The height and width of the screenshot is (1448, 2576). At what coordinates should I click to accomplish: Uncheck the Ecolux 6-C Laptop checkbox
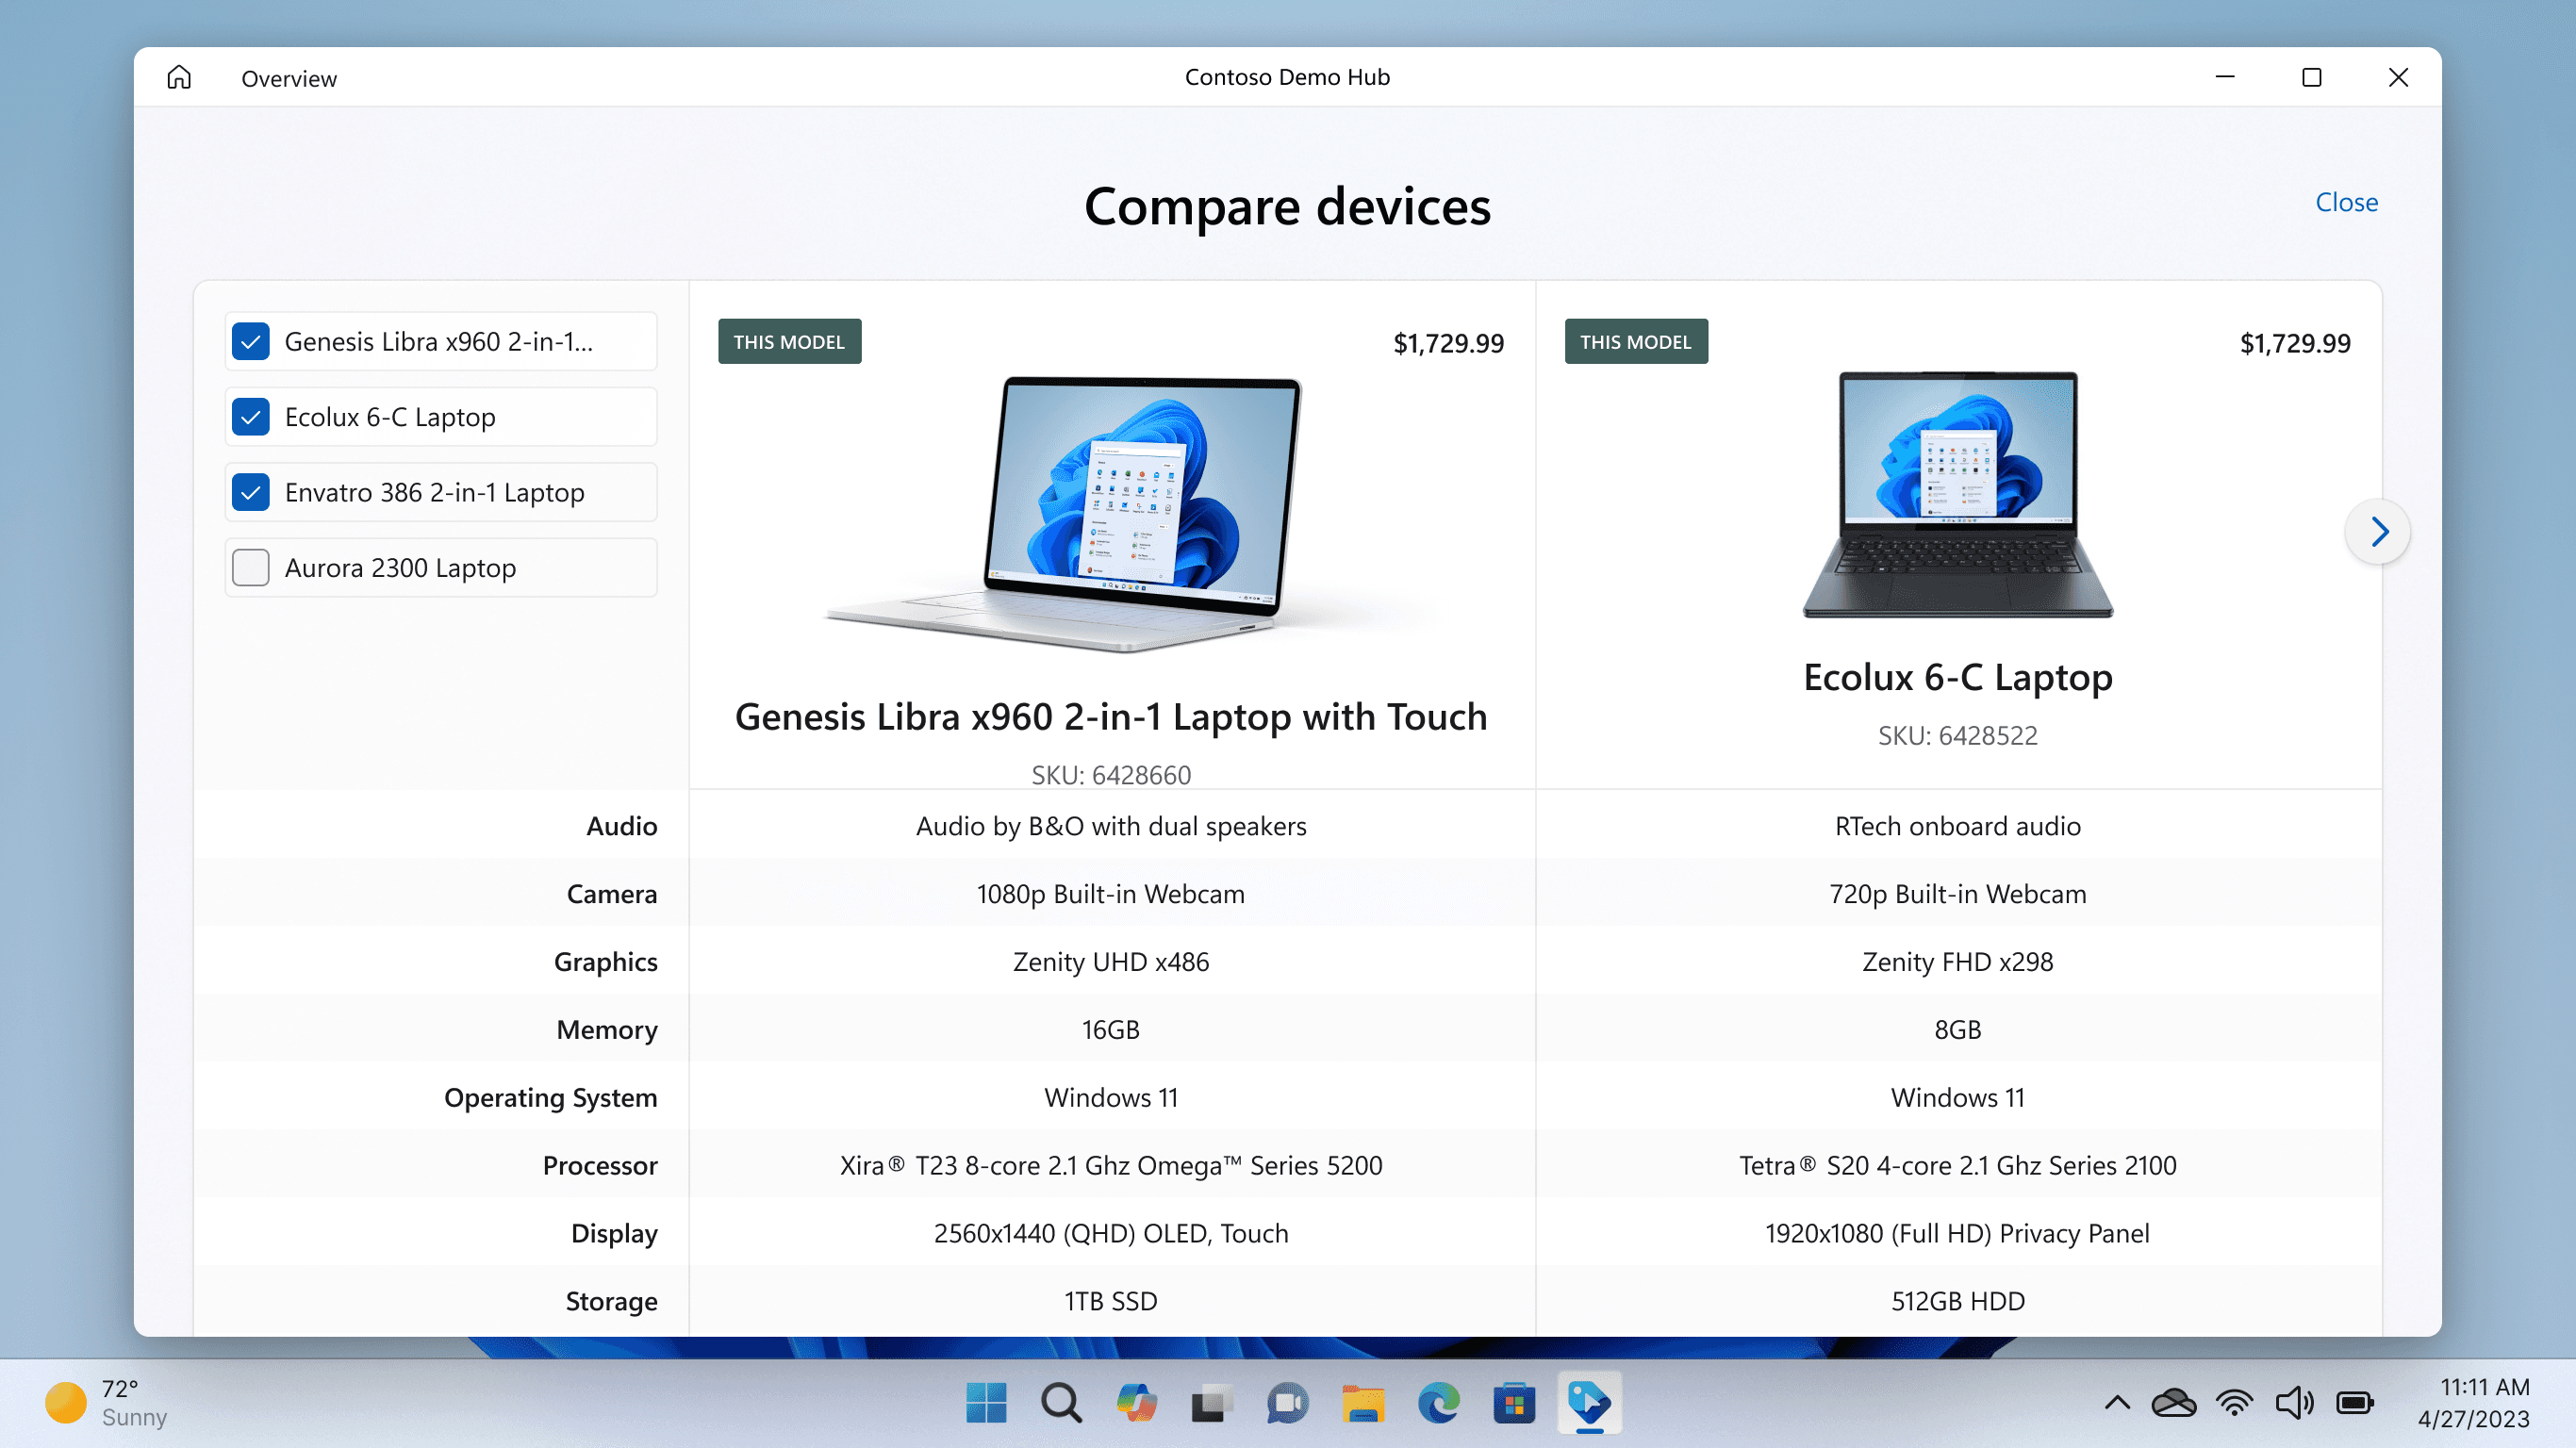[250, 417]
